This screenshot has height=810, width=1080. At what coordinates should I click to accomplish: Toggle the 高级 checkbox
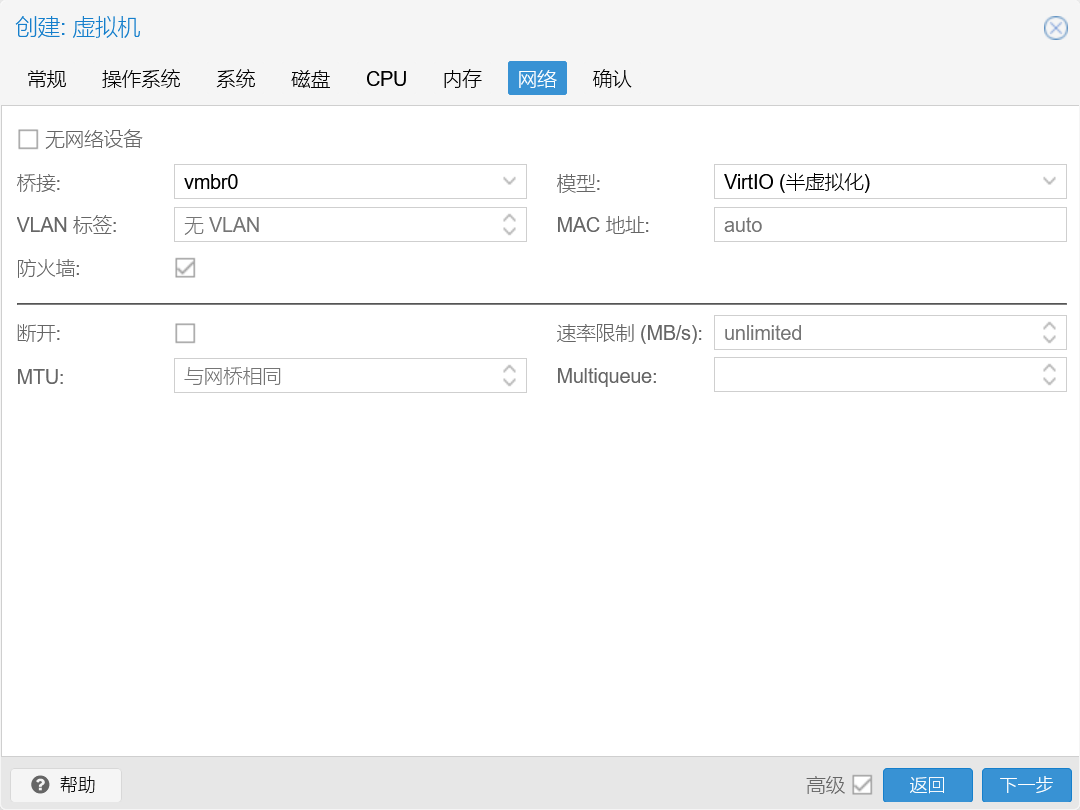pos(862,785)
